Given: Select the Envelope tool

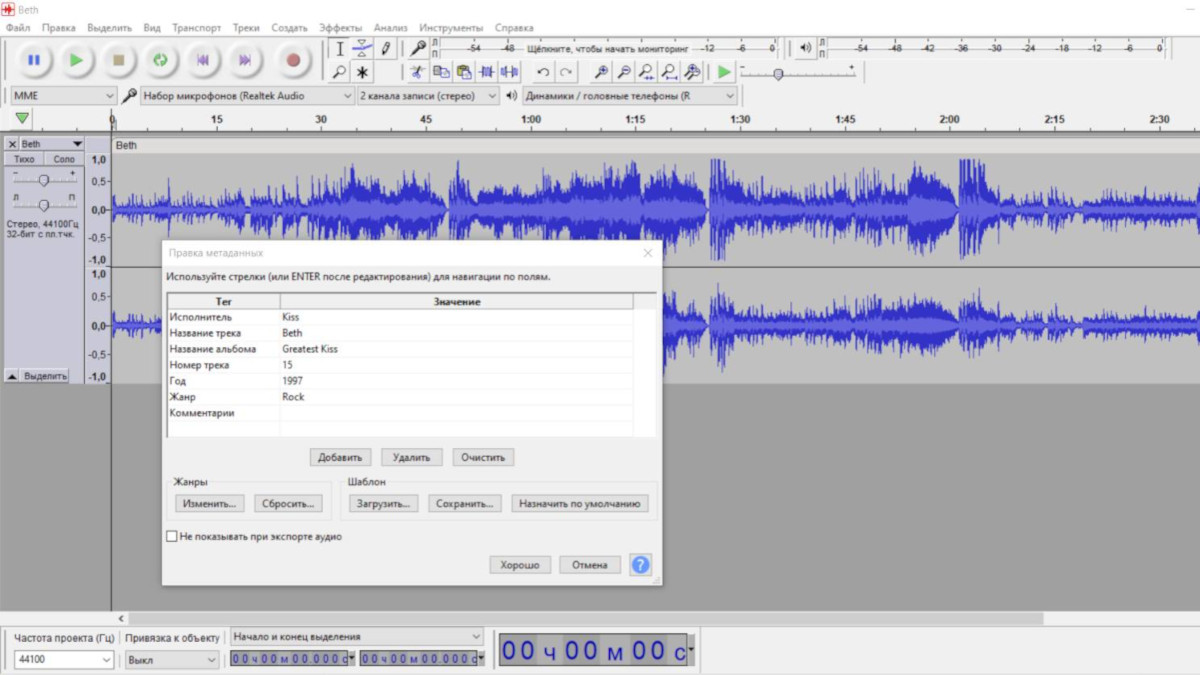Looking at the screenshot, I should pos(362,48).
